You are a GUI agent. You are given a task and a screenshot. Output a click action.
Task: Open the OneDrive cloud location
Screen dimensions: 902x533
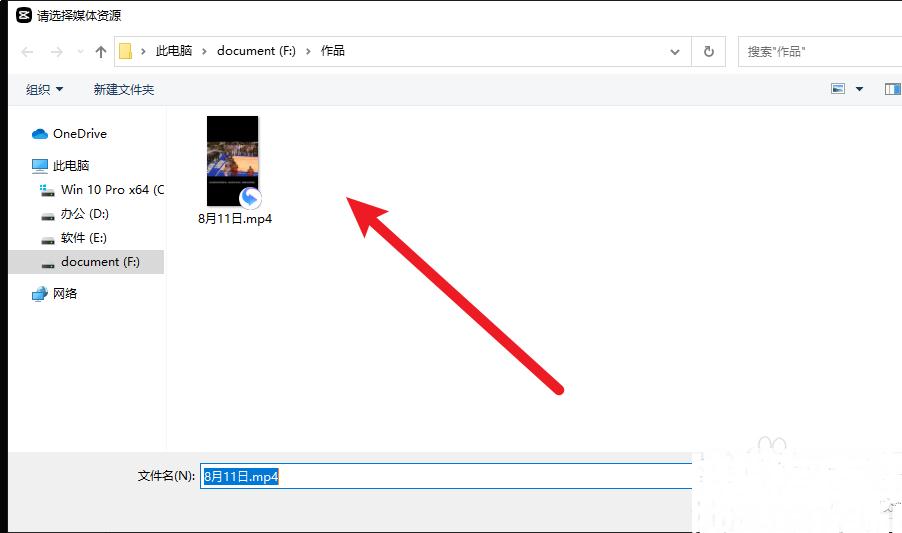[x=79, y=134]
